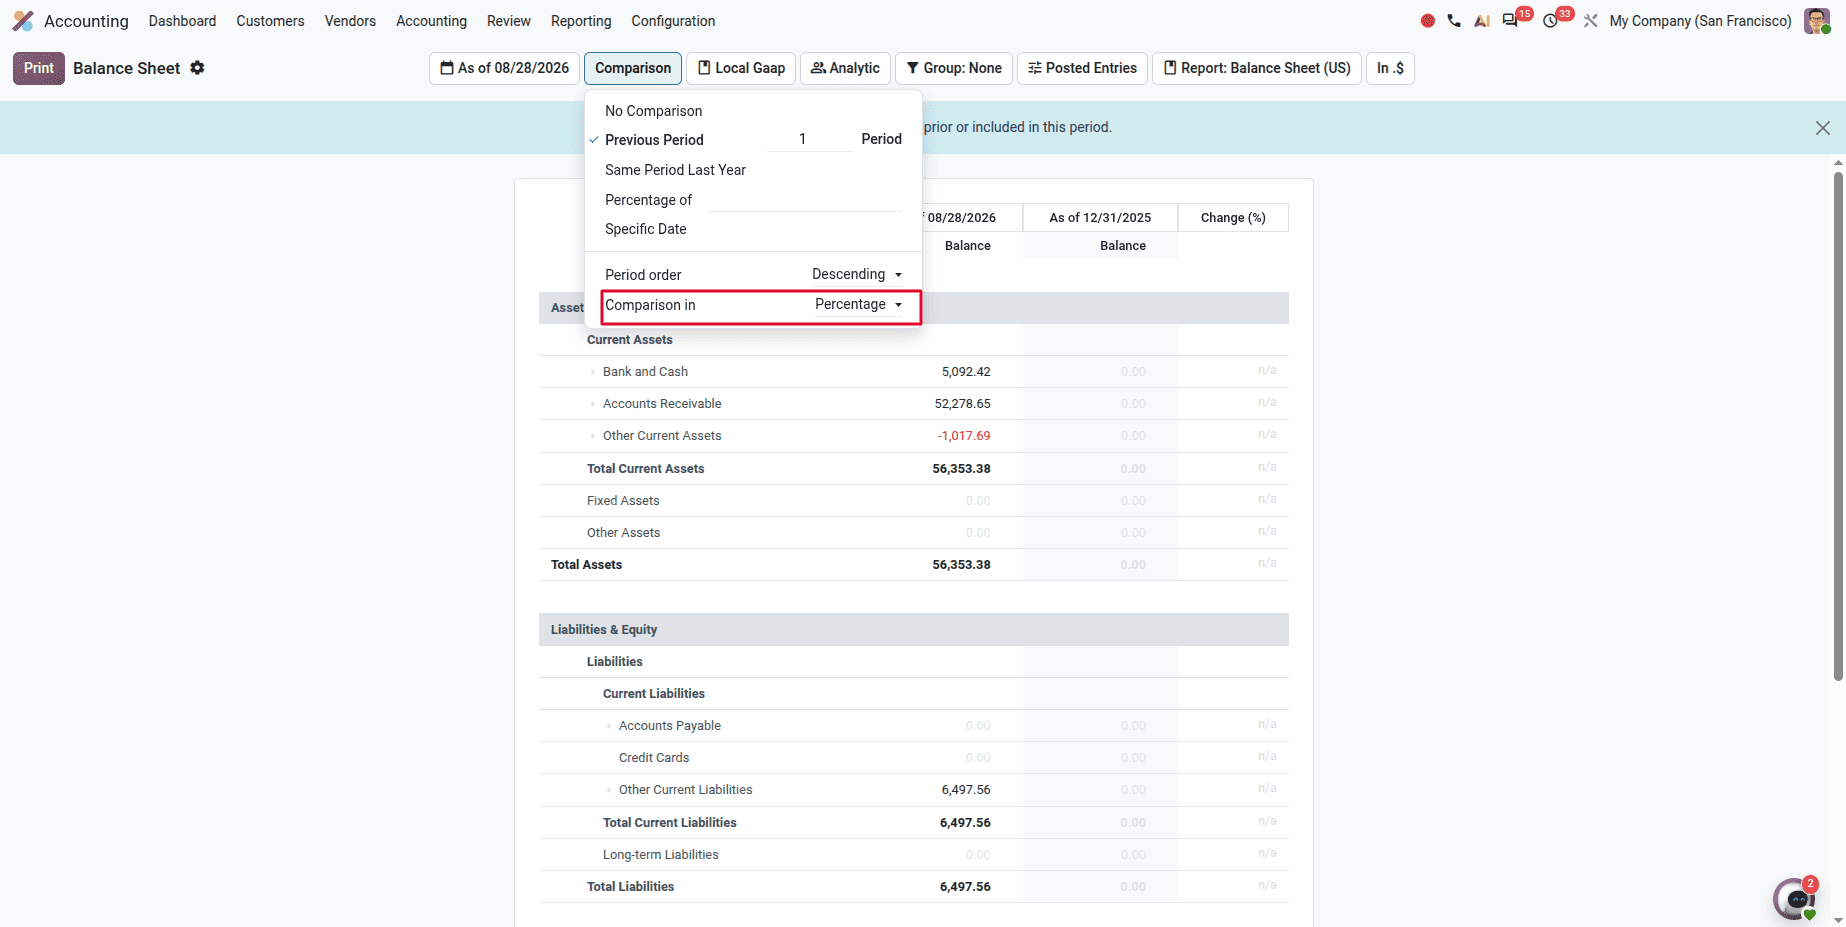The width and height of the screenshot is (1846, 927).
Task: Click the Percentage of input field
Action: pos(806,200)
